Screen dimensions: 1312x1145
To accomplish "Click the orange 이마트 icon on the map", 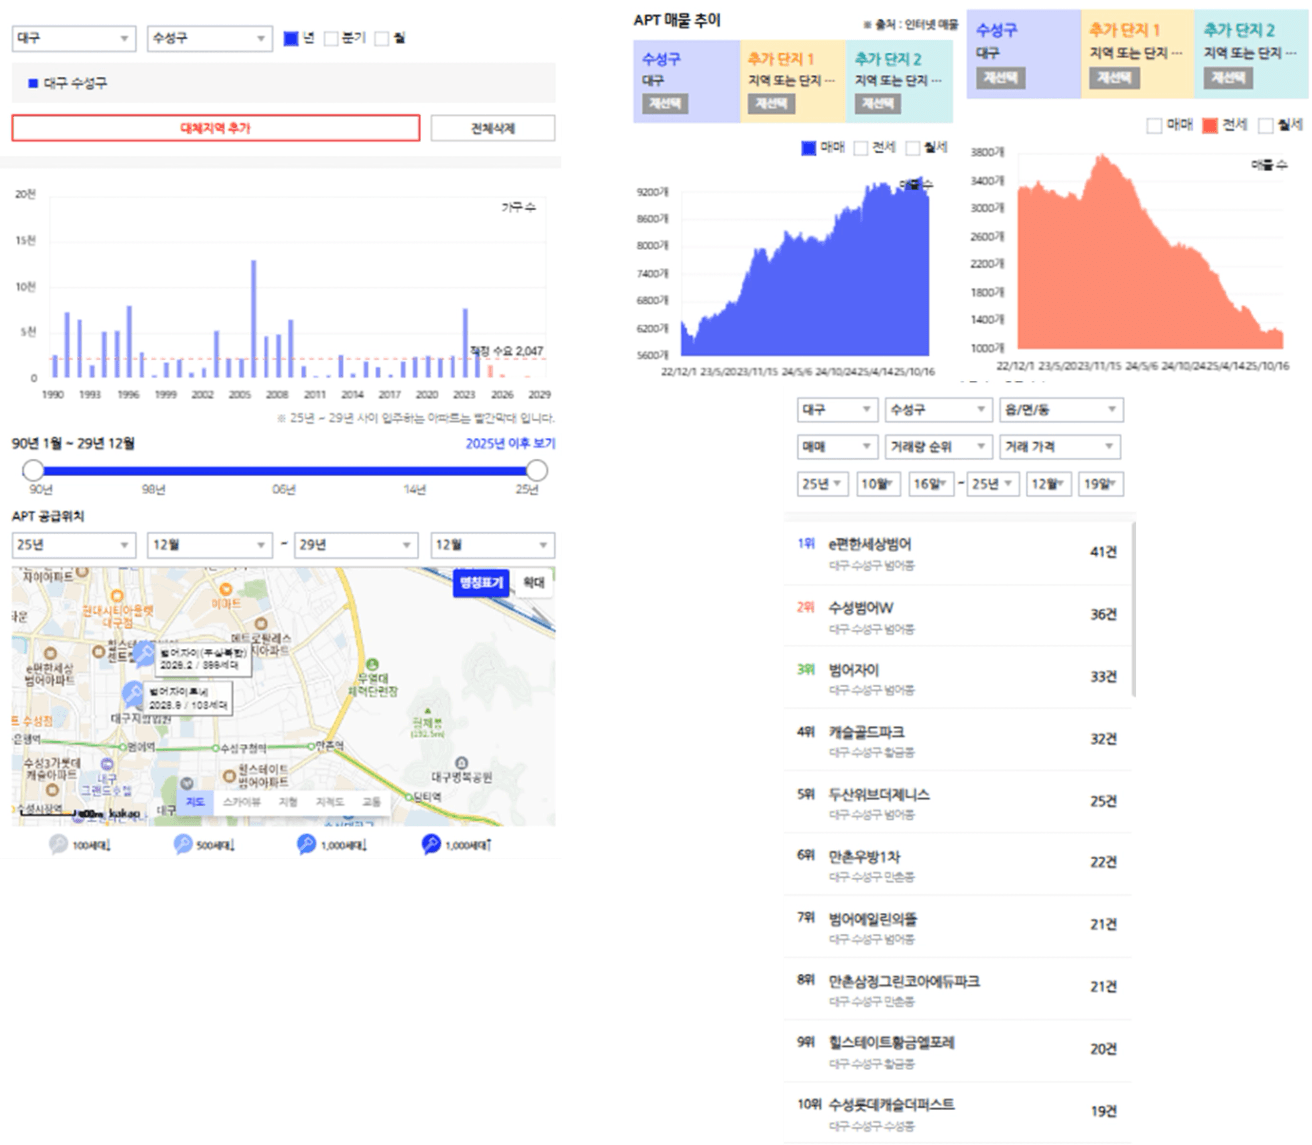I will [x=226, y=590].
